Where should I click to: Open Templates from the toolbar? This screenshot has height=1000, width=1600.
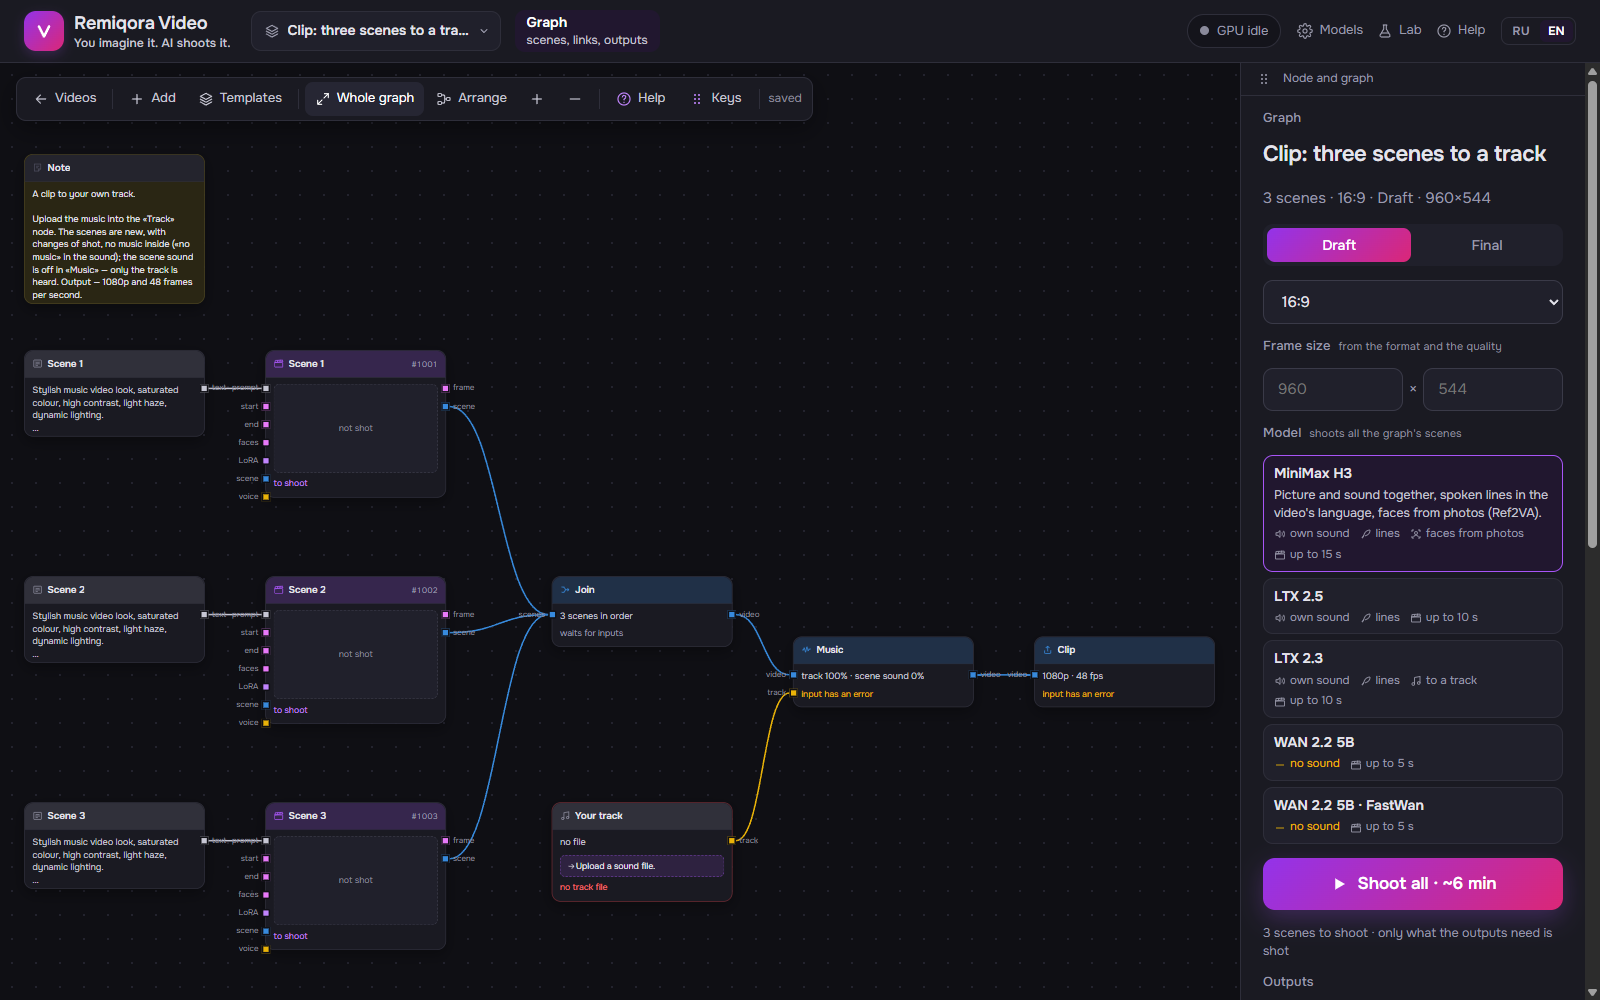coord(240,98)
